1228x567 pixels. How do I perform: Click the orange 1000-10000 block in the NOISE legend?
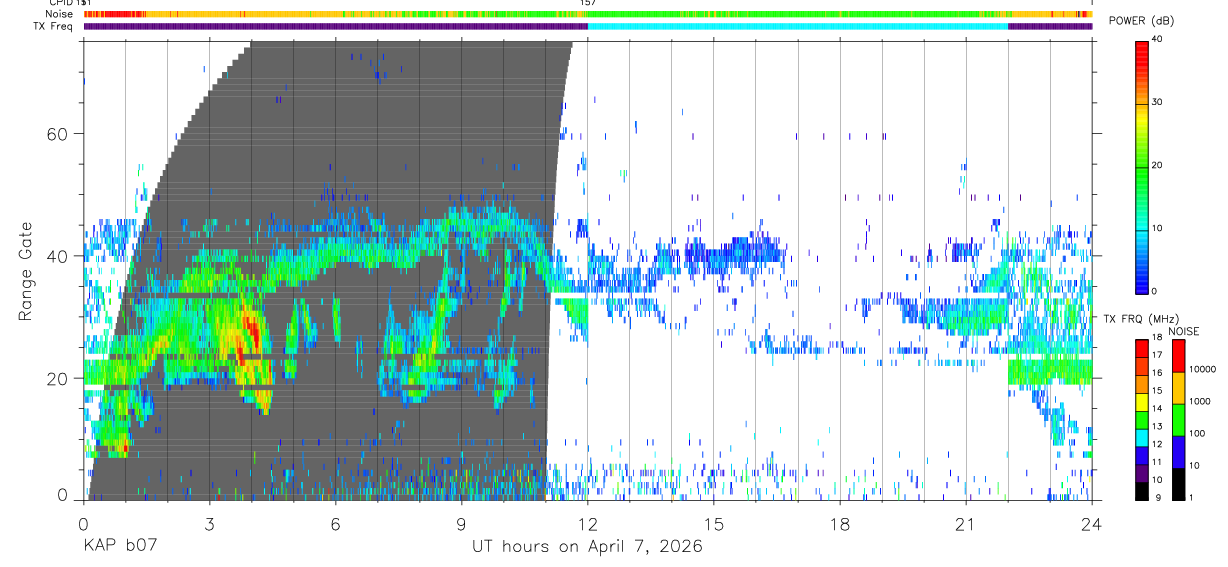tap(1178, 387)
